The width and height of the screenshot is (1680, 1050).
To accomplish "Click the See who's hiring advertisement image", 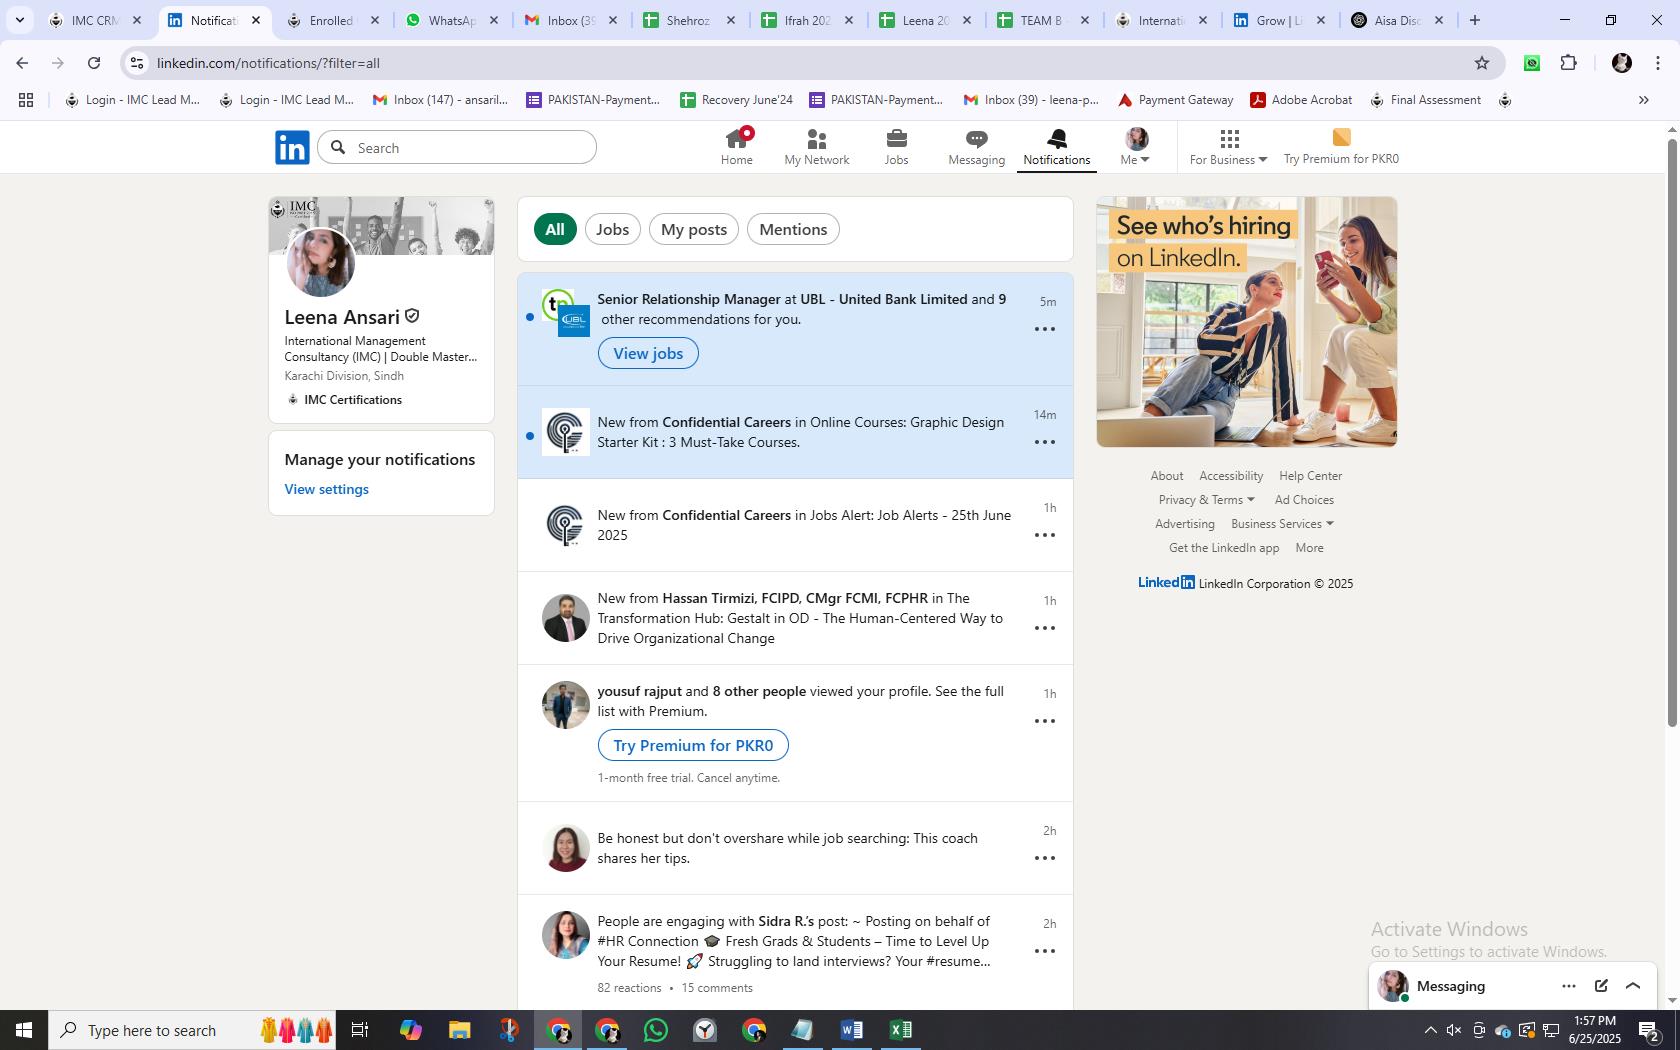I will coord(1247,322).
